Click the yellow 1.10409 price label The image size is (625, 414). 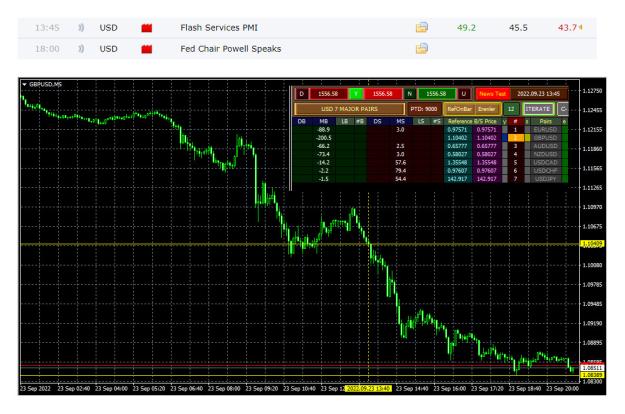click(592, 243)
